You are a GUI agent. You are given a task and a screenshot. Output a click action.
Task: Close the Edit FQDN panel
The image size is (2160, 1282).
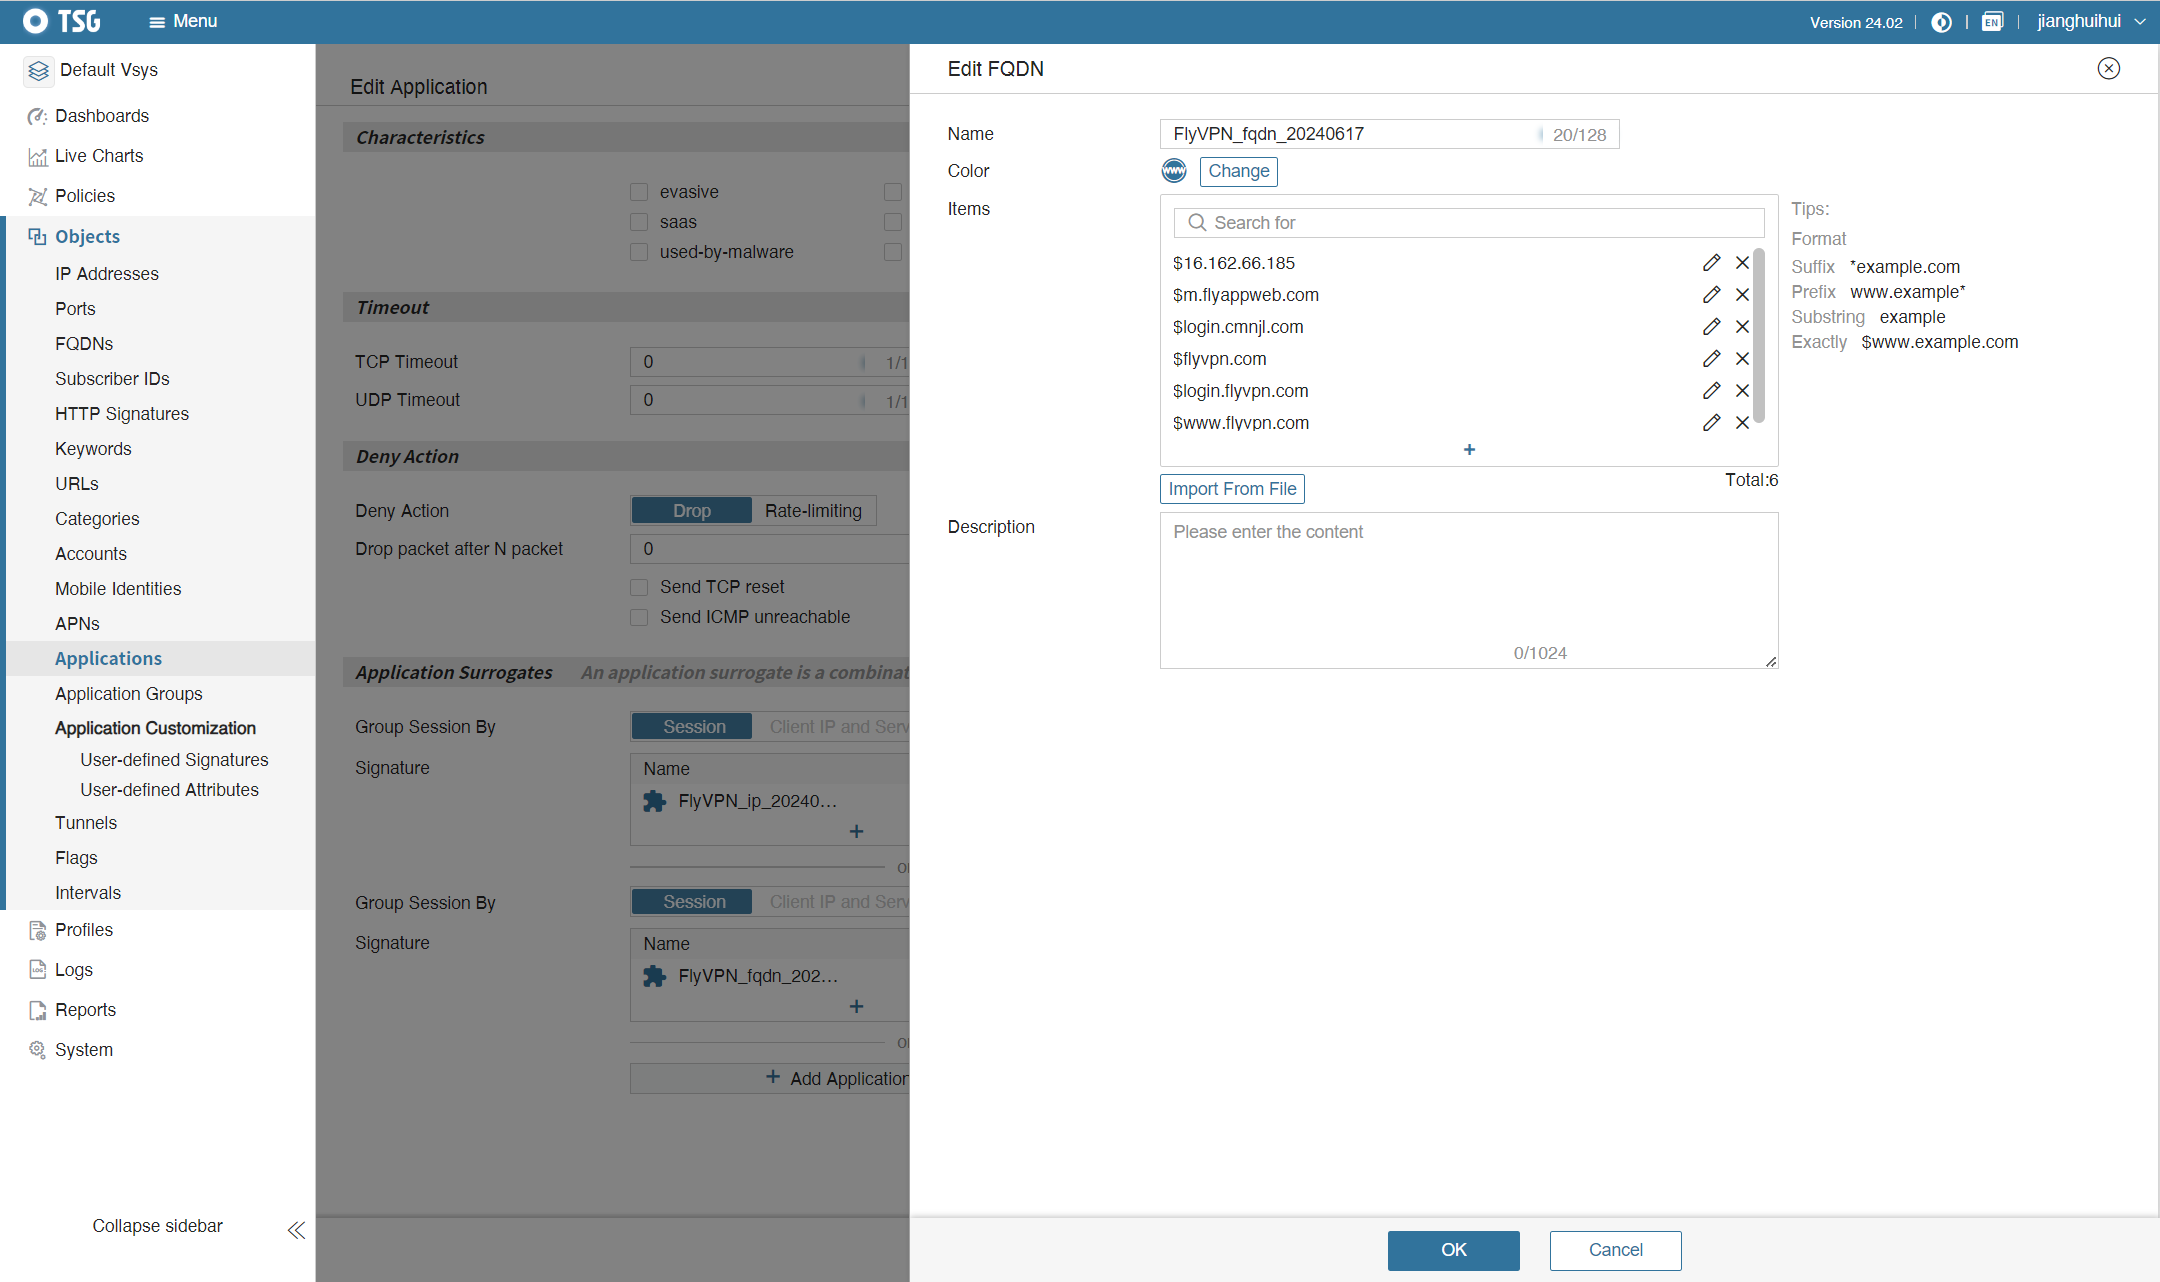[2108, 69]
